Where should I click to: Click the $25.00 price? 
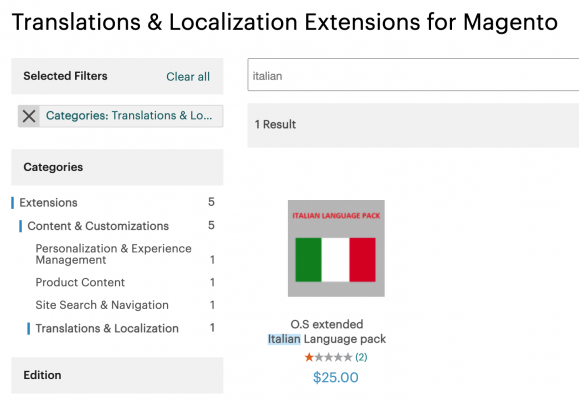(x=336, y=377)
